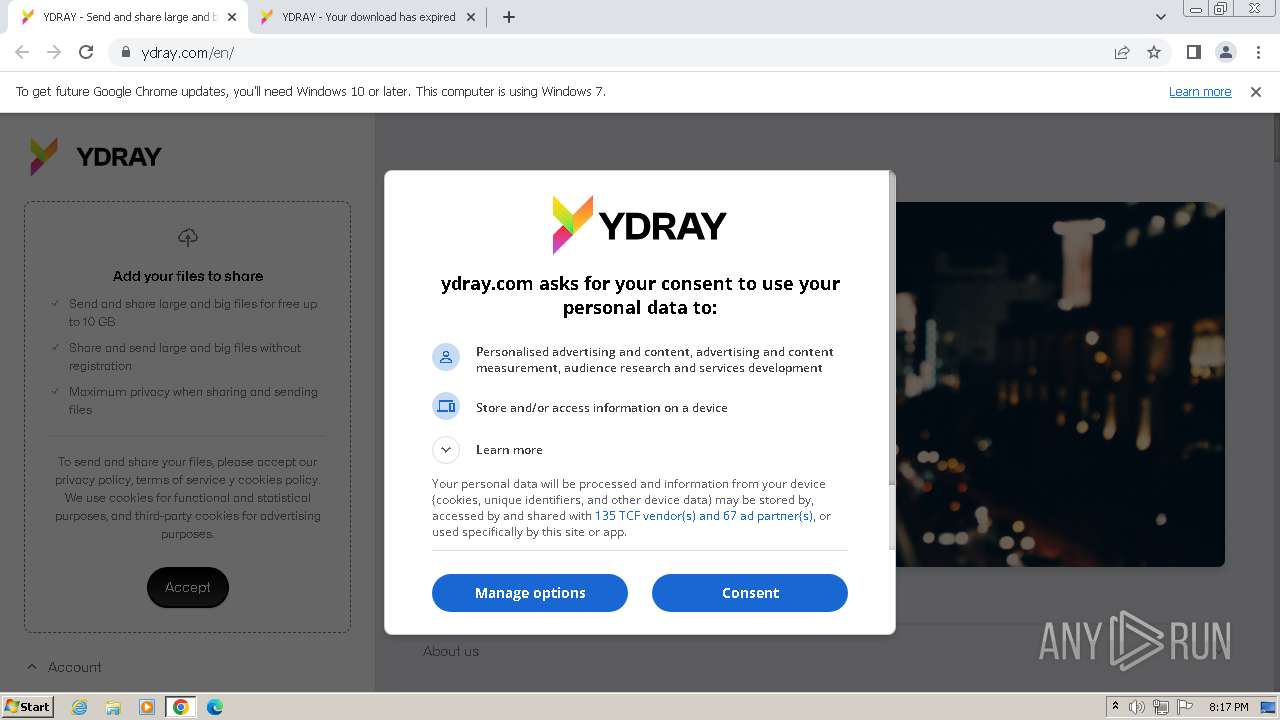Screen dimensions: 1280x720
Task: Show hidden system tray icons
Action: tap(1115, 707)
